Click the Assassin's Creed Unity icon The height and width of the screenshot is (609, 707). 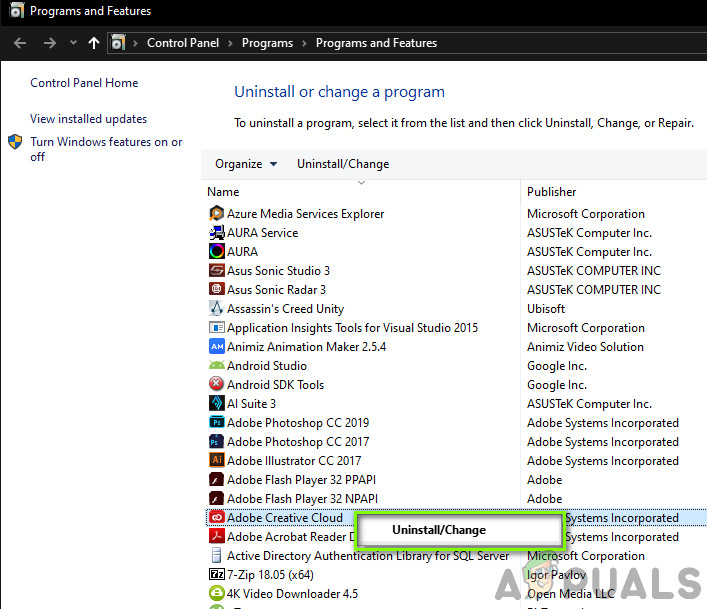click(x=216, y=308)
